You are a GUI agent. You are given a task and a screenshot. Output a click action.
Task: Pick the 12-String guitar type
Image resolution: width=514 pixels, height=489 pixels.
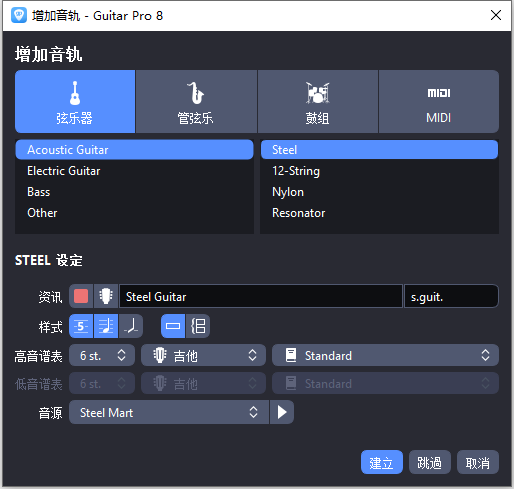379,171
